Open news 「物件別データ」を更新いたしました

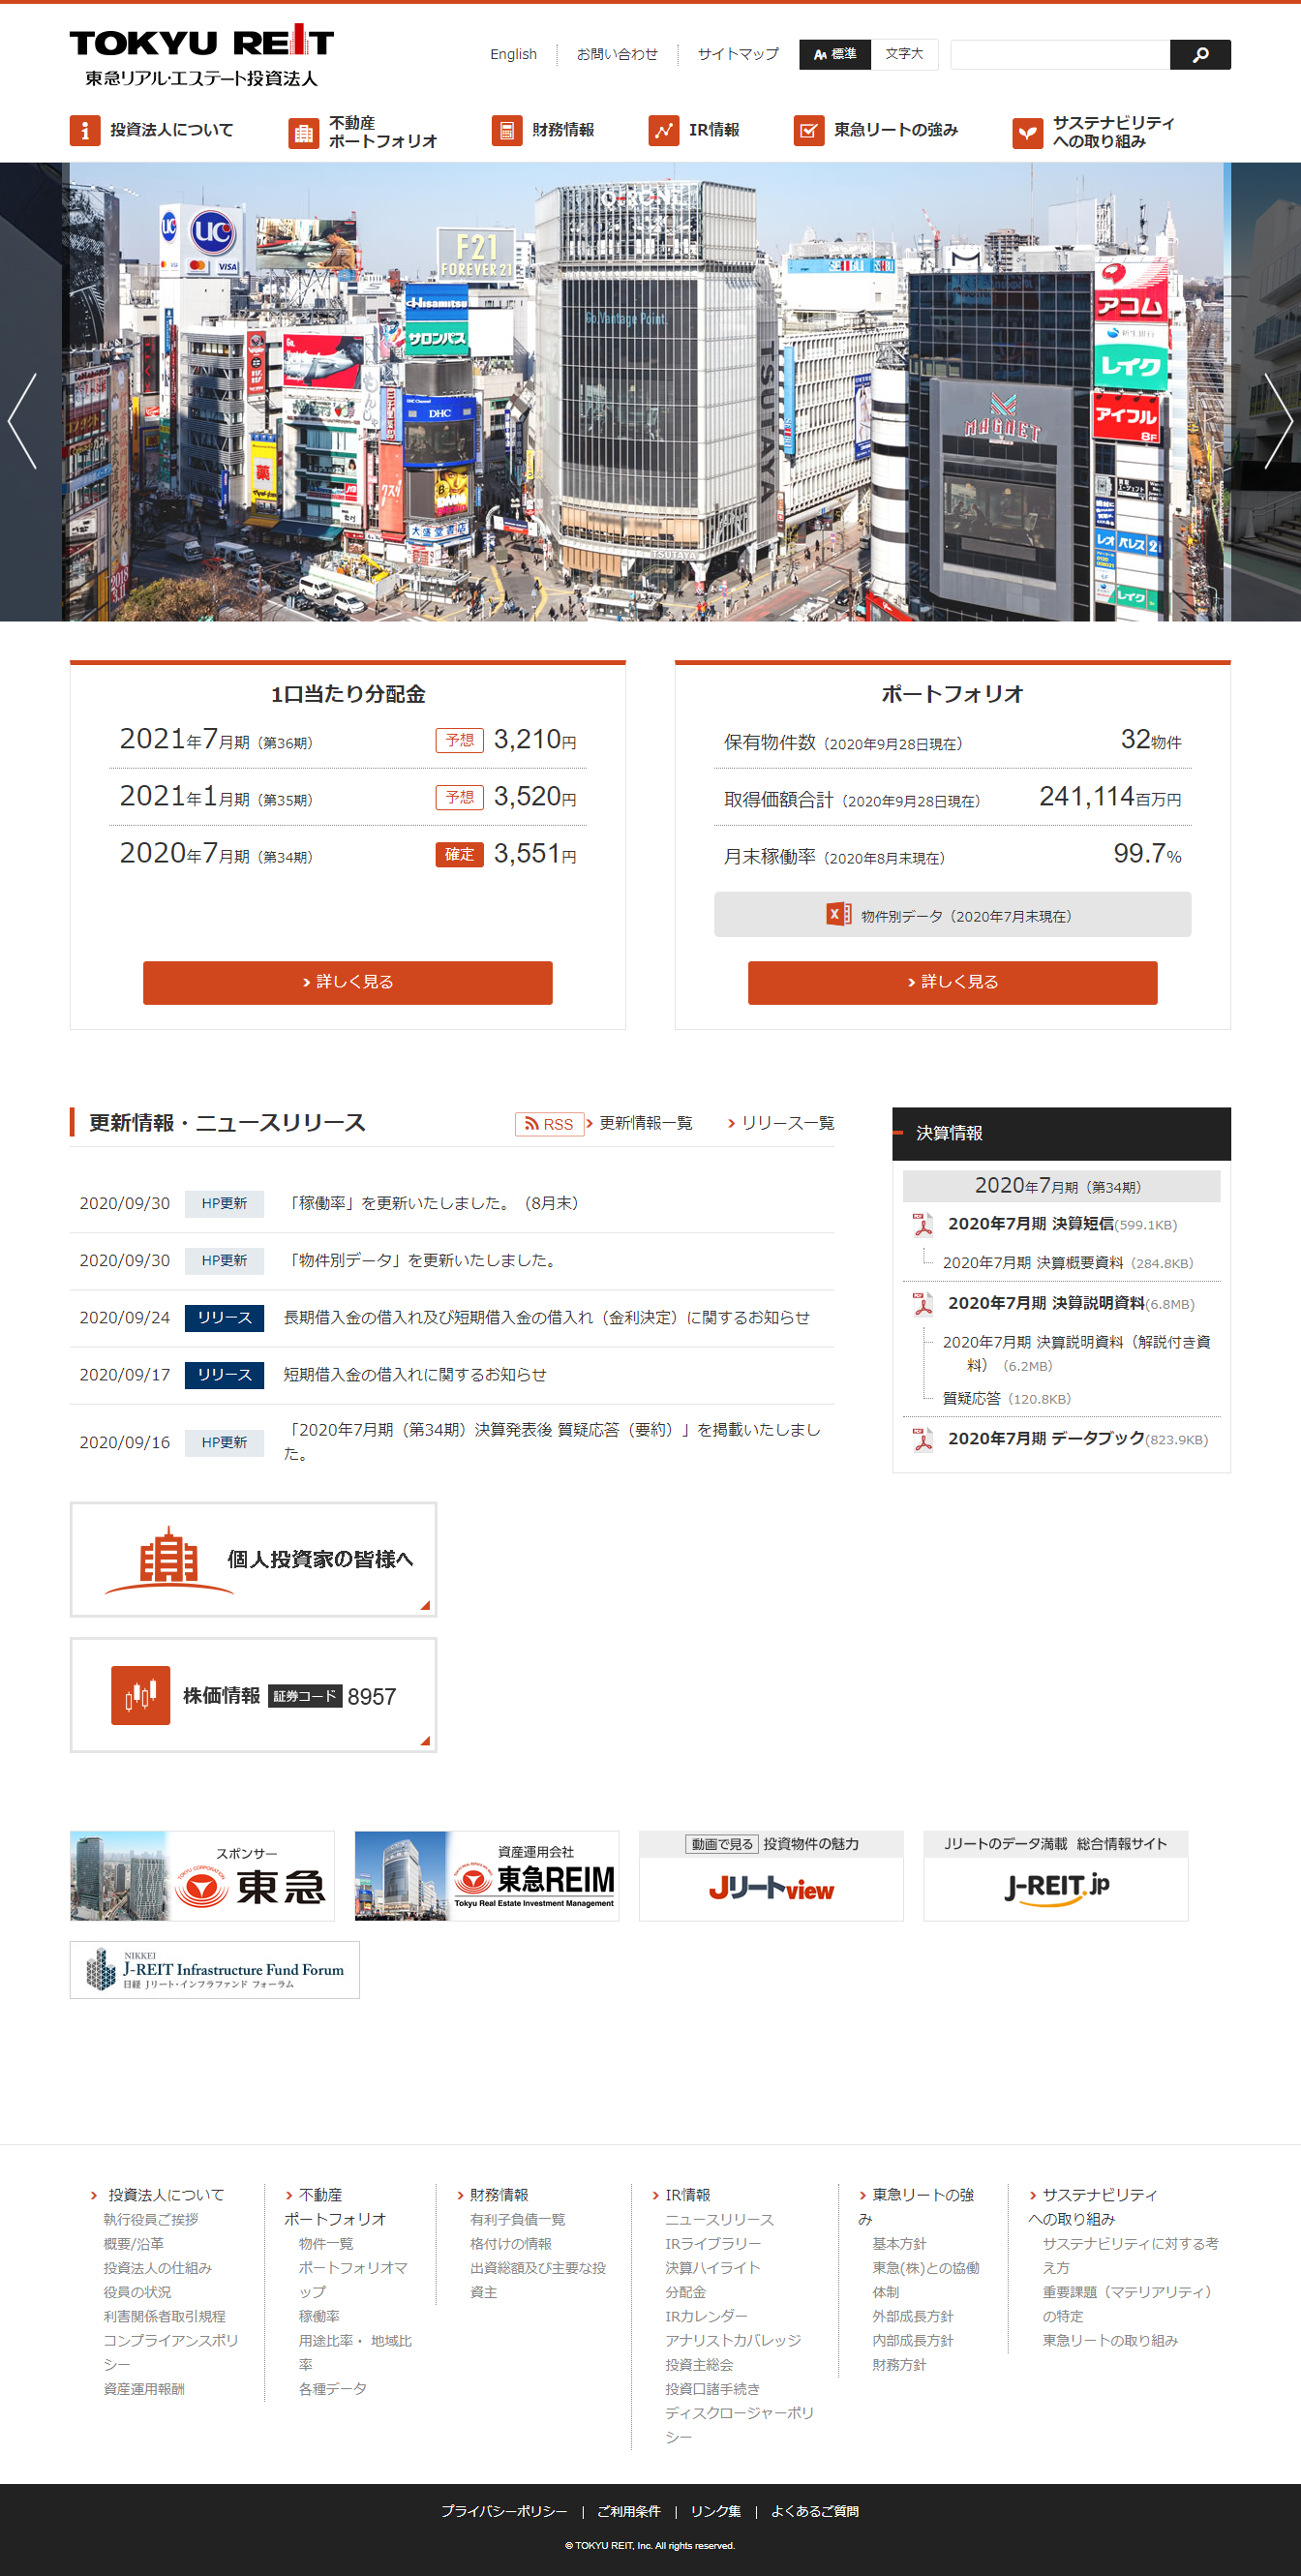click(x=423, y=1260)
